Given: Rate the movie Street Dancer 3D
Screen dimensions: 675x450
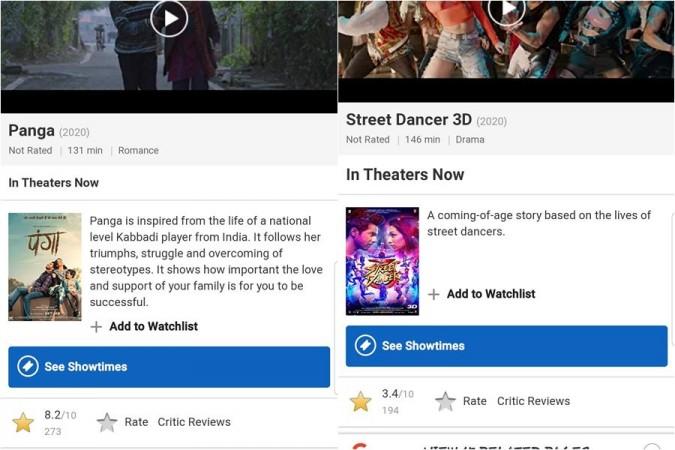Looking at the screenshot, I should (475, 401).
